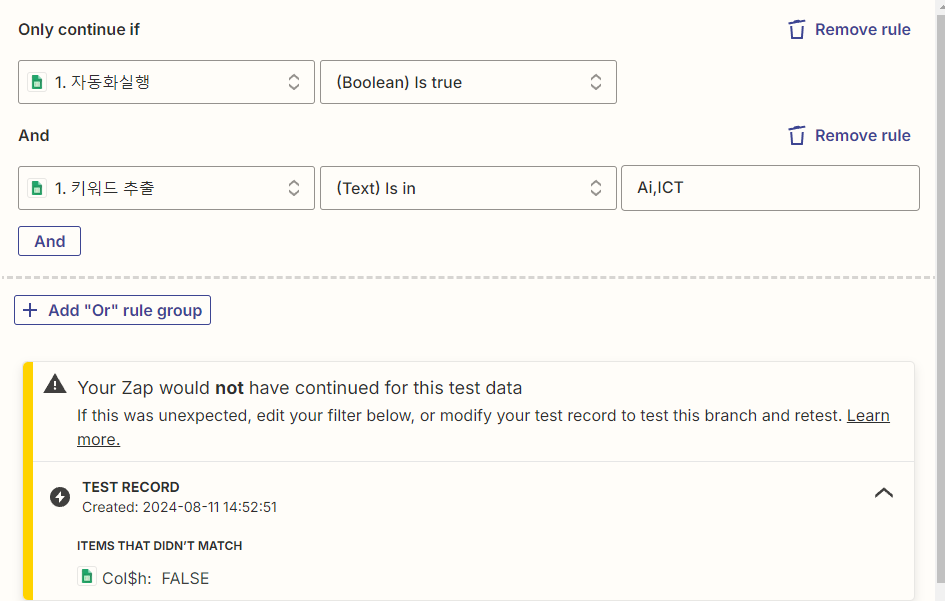
Task: Click trash icon next to the And rule
Action: pyautogui.click(x=797, y=136)
